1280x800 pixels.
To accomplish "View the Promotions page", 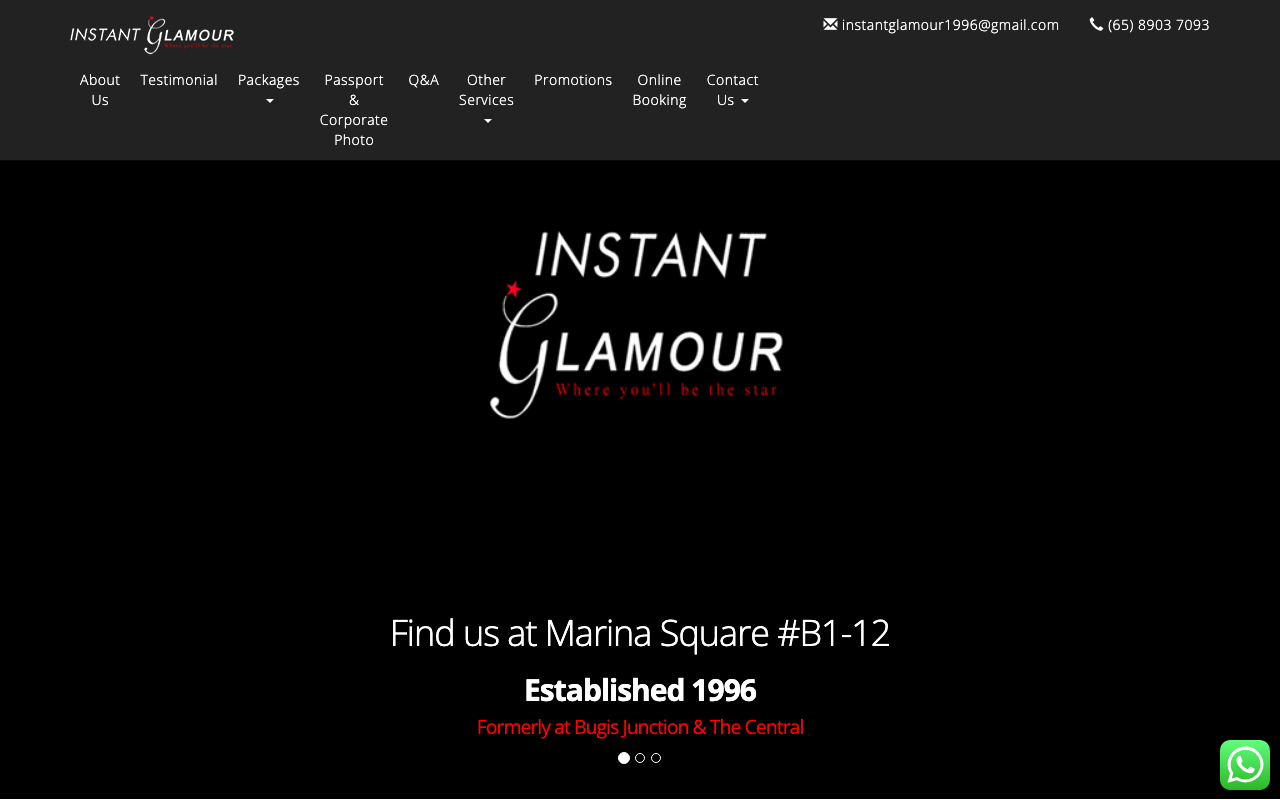I will click(573, 80).
